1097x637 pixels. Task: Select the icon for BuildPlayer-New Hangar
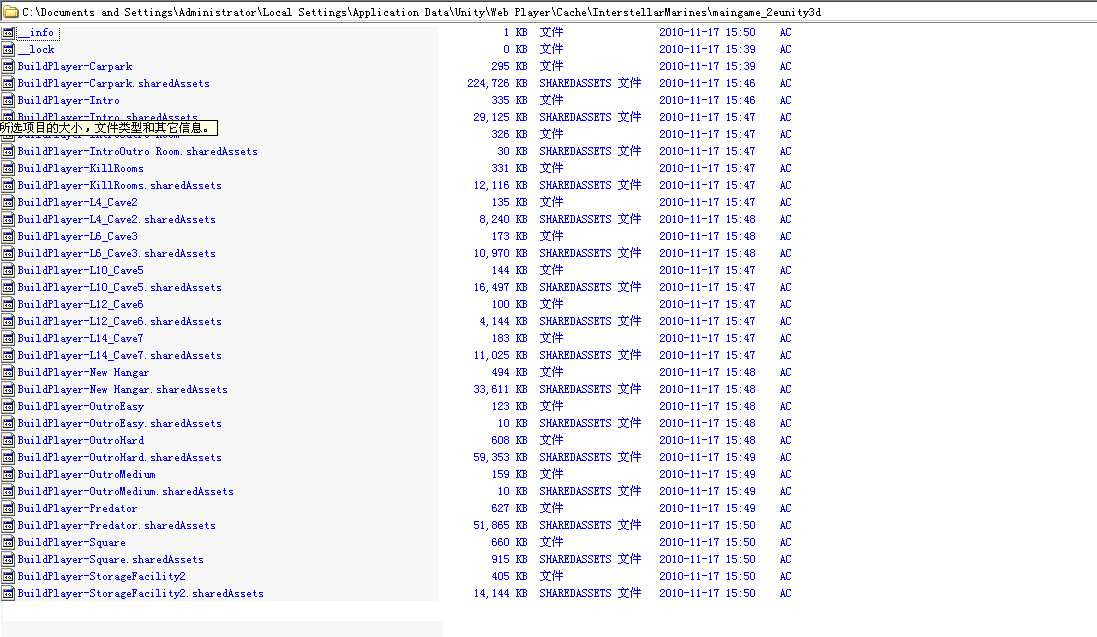(8, 372)
